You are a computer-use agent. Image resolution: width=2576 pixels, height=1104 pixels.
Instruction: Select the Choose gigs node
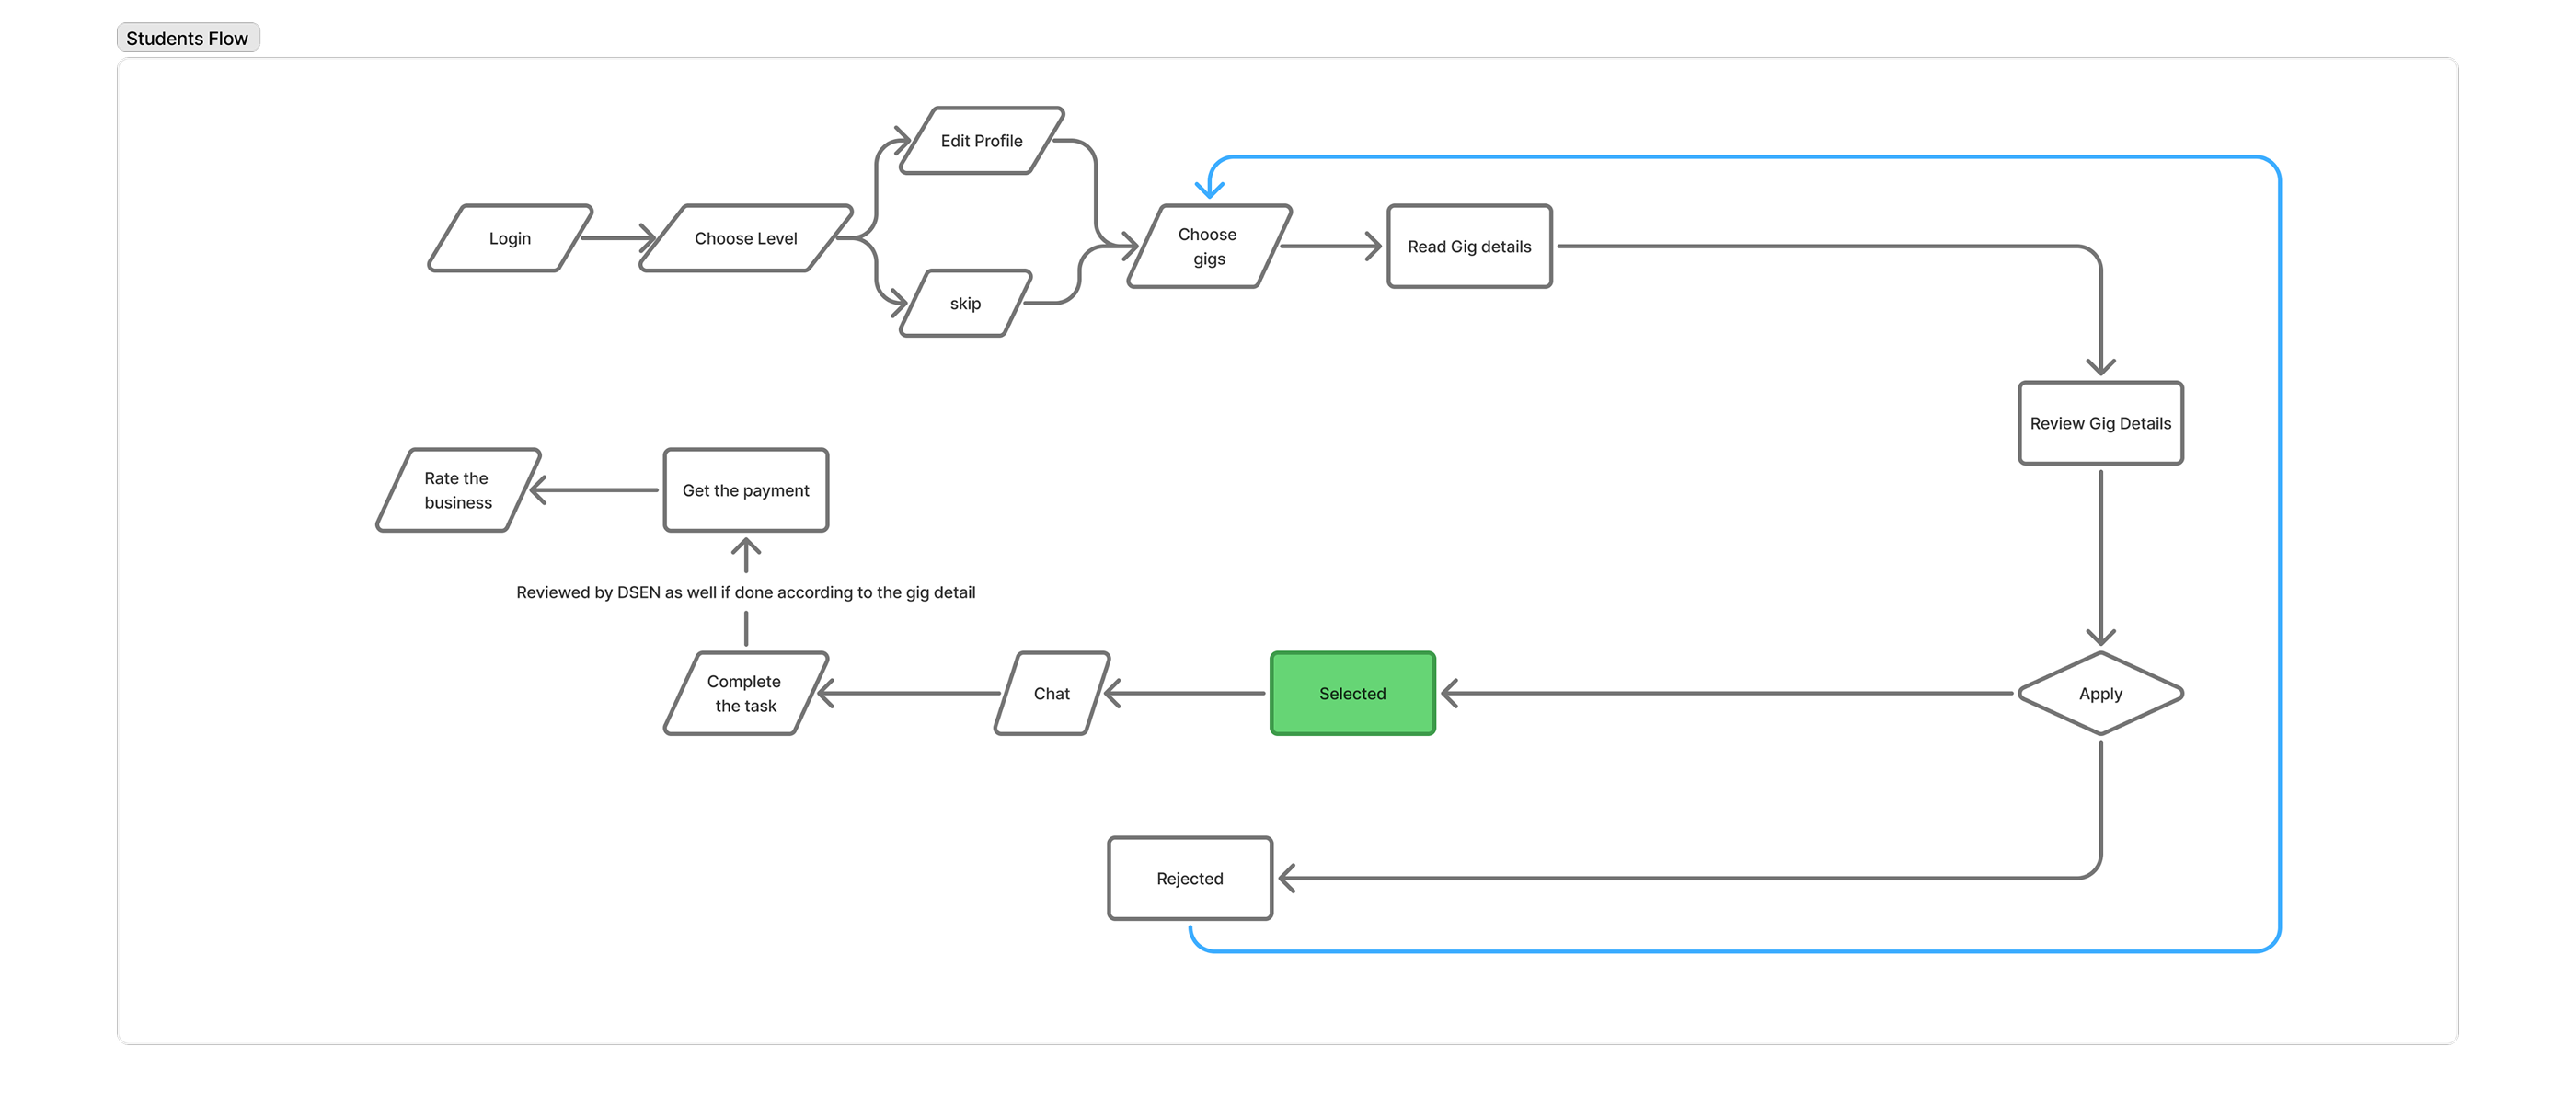1207,245
